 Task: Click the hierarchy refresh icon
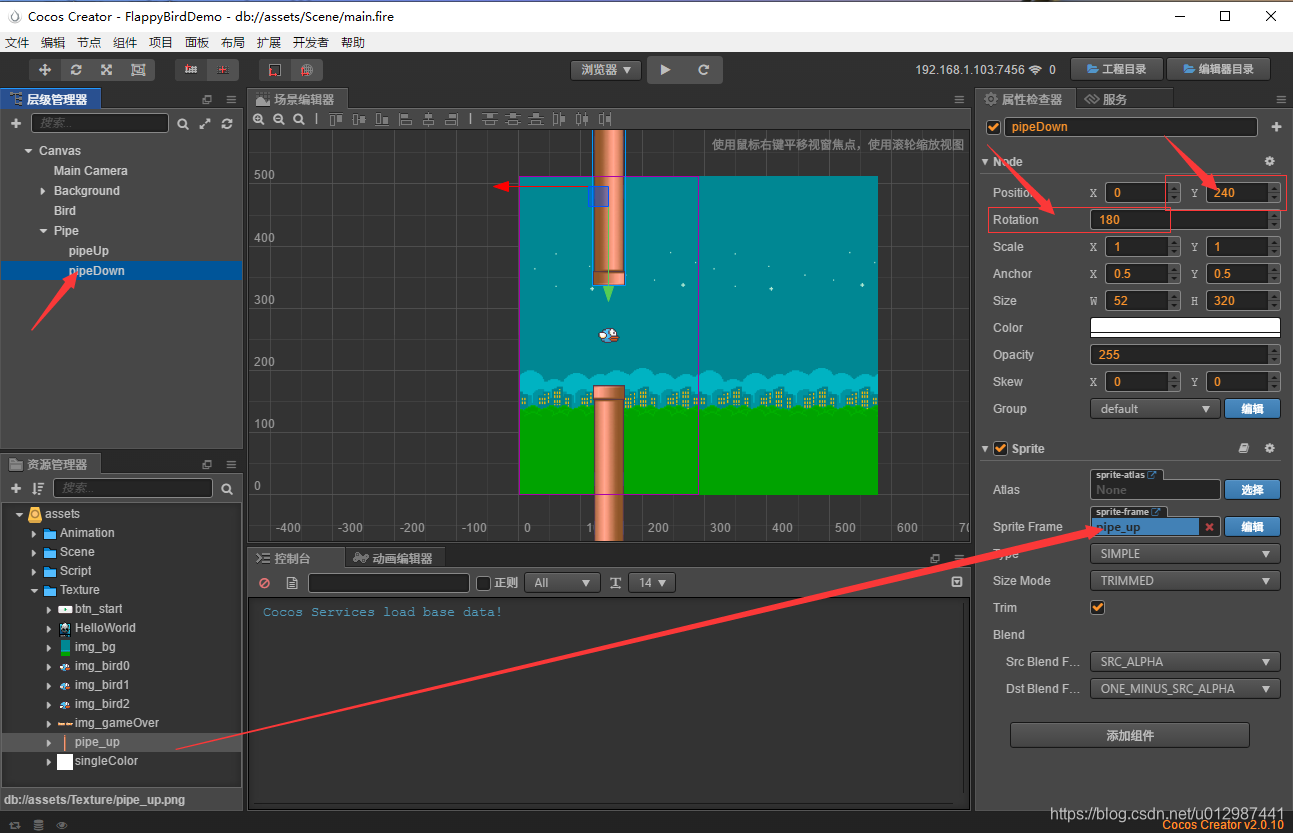[x=227, y=124]
